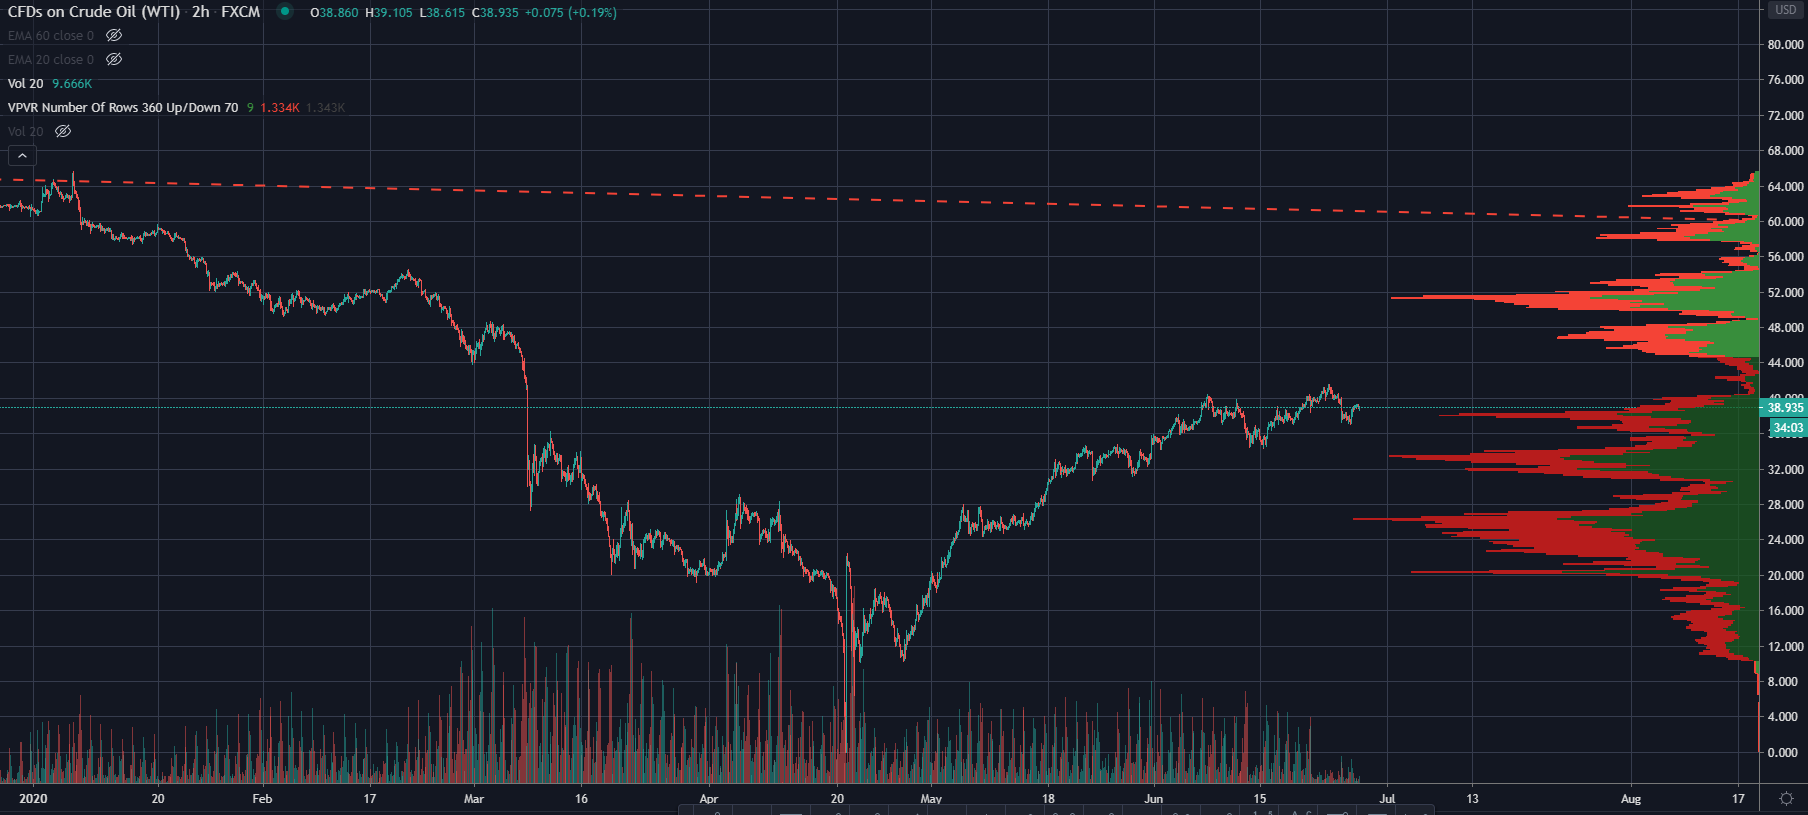Select the VPVR Number Of Rows indicator label
This screenshot has width=1808, height=815.
(123, 108)
